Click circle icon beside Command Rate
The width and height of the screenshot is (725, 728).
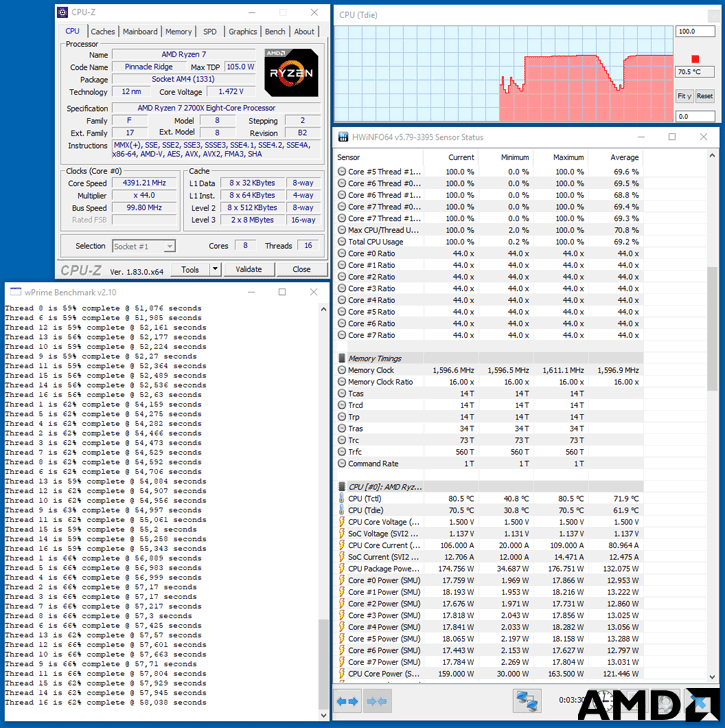pos(342,463)
